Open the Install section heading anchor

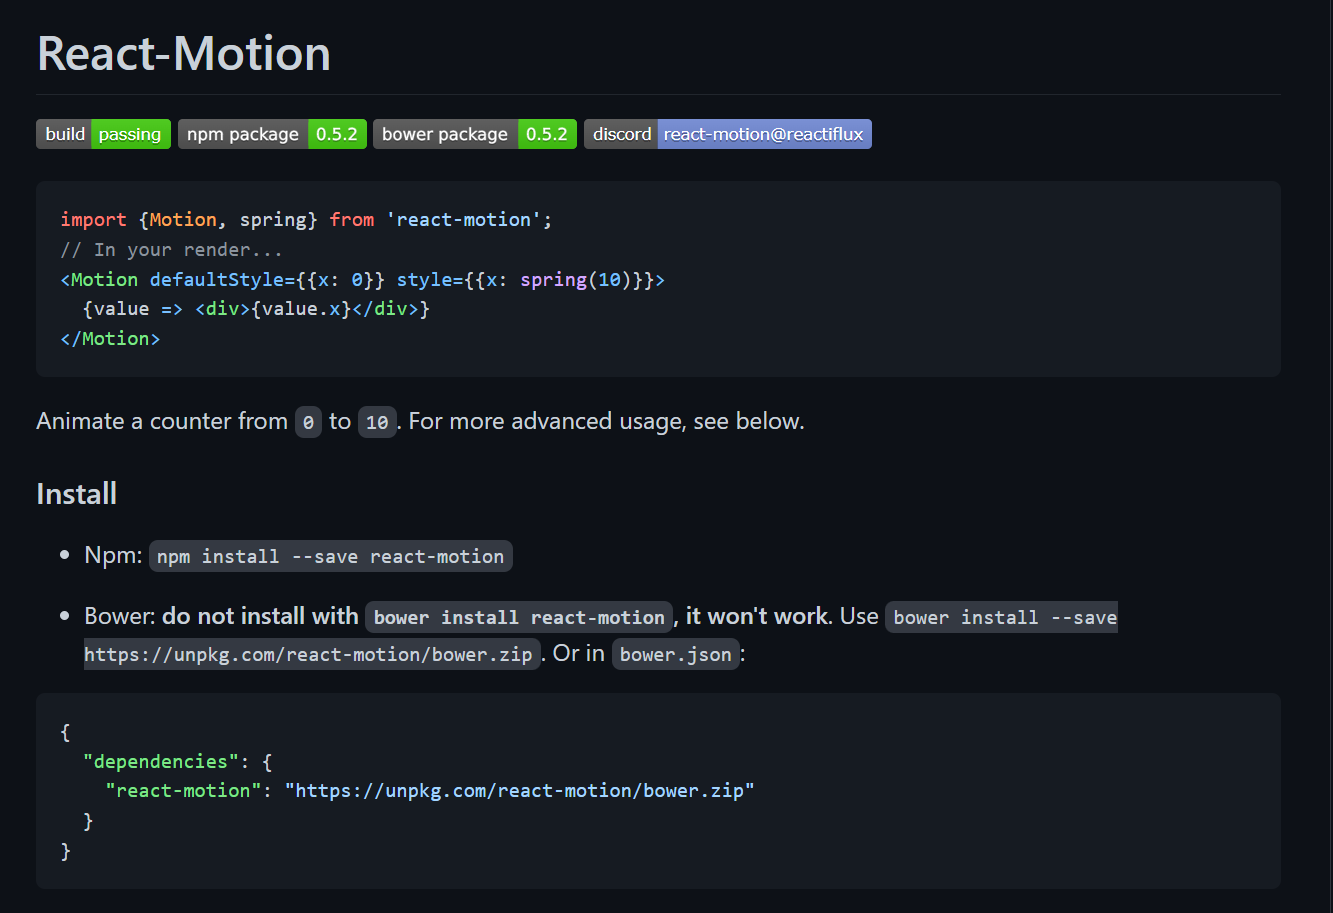[x=76, y=492]
